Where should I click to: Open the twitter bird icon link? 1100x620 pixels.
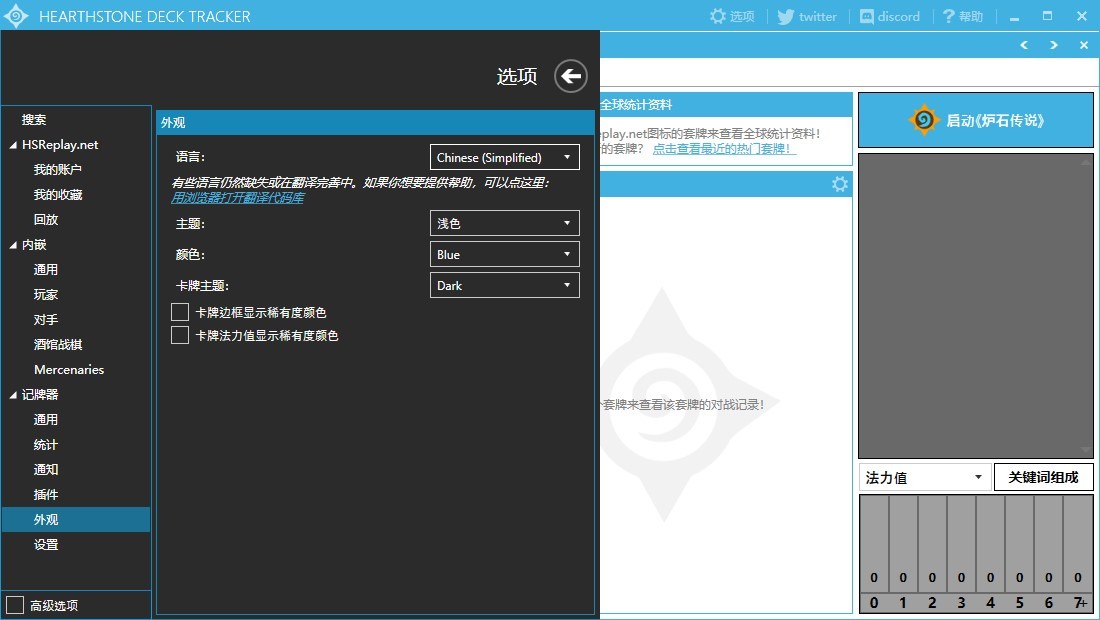(x=786, y=16)
